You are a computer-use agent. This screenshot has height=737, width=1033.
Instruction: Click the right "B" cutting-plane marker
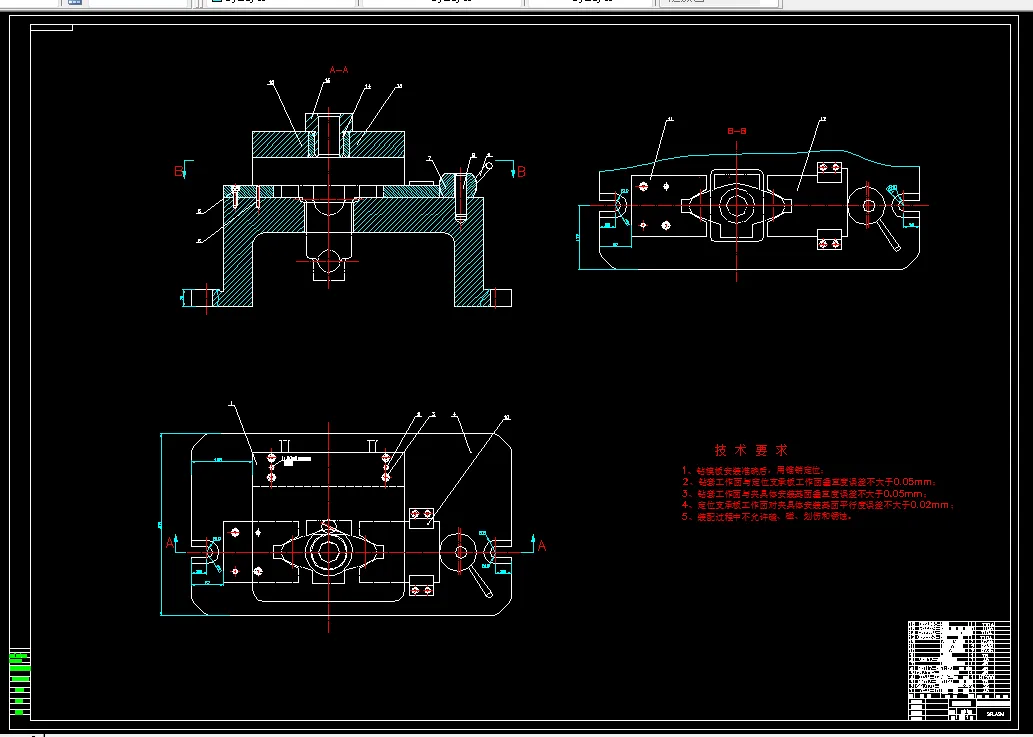click(521, 171)
